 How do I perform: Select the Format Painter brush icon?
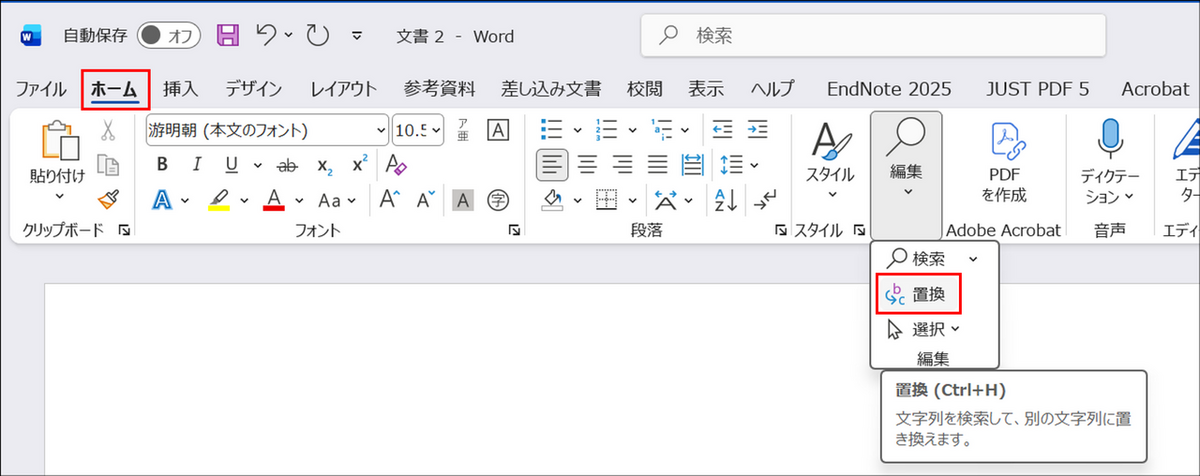click(x=108, y=200)
